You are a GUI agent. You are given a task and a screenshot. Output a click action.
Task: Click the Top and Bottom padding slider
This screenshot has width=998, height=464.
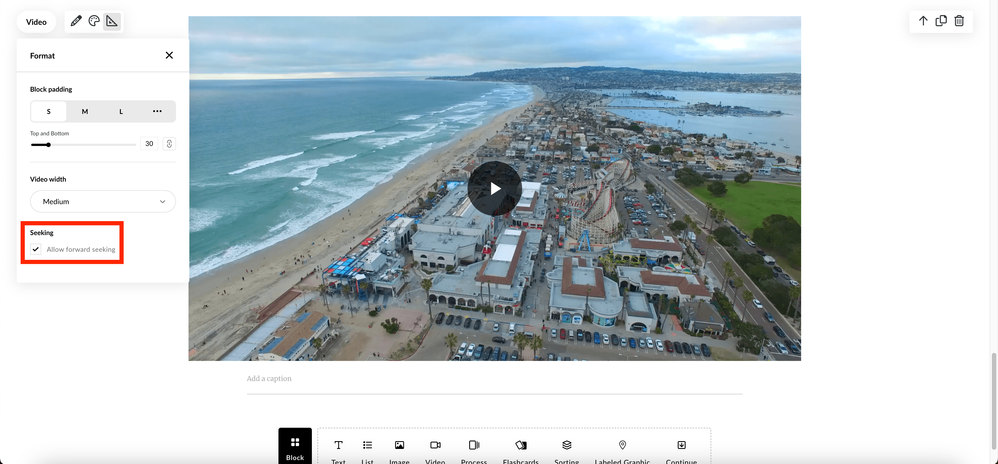[83, 144]
